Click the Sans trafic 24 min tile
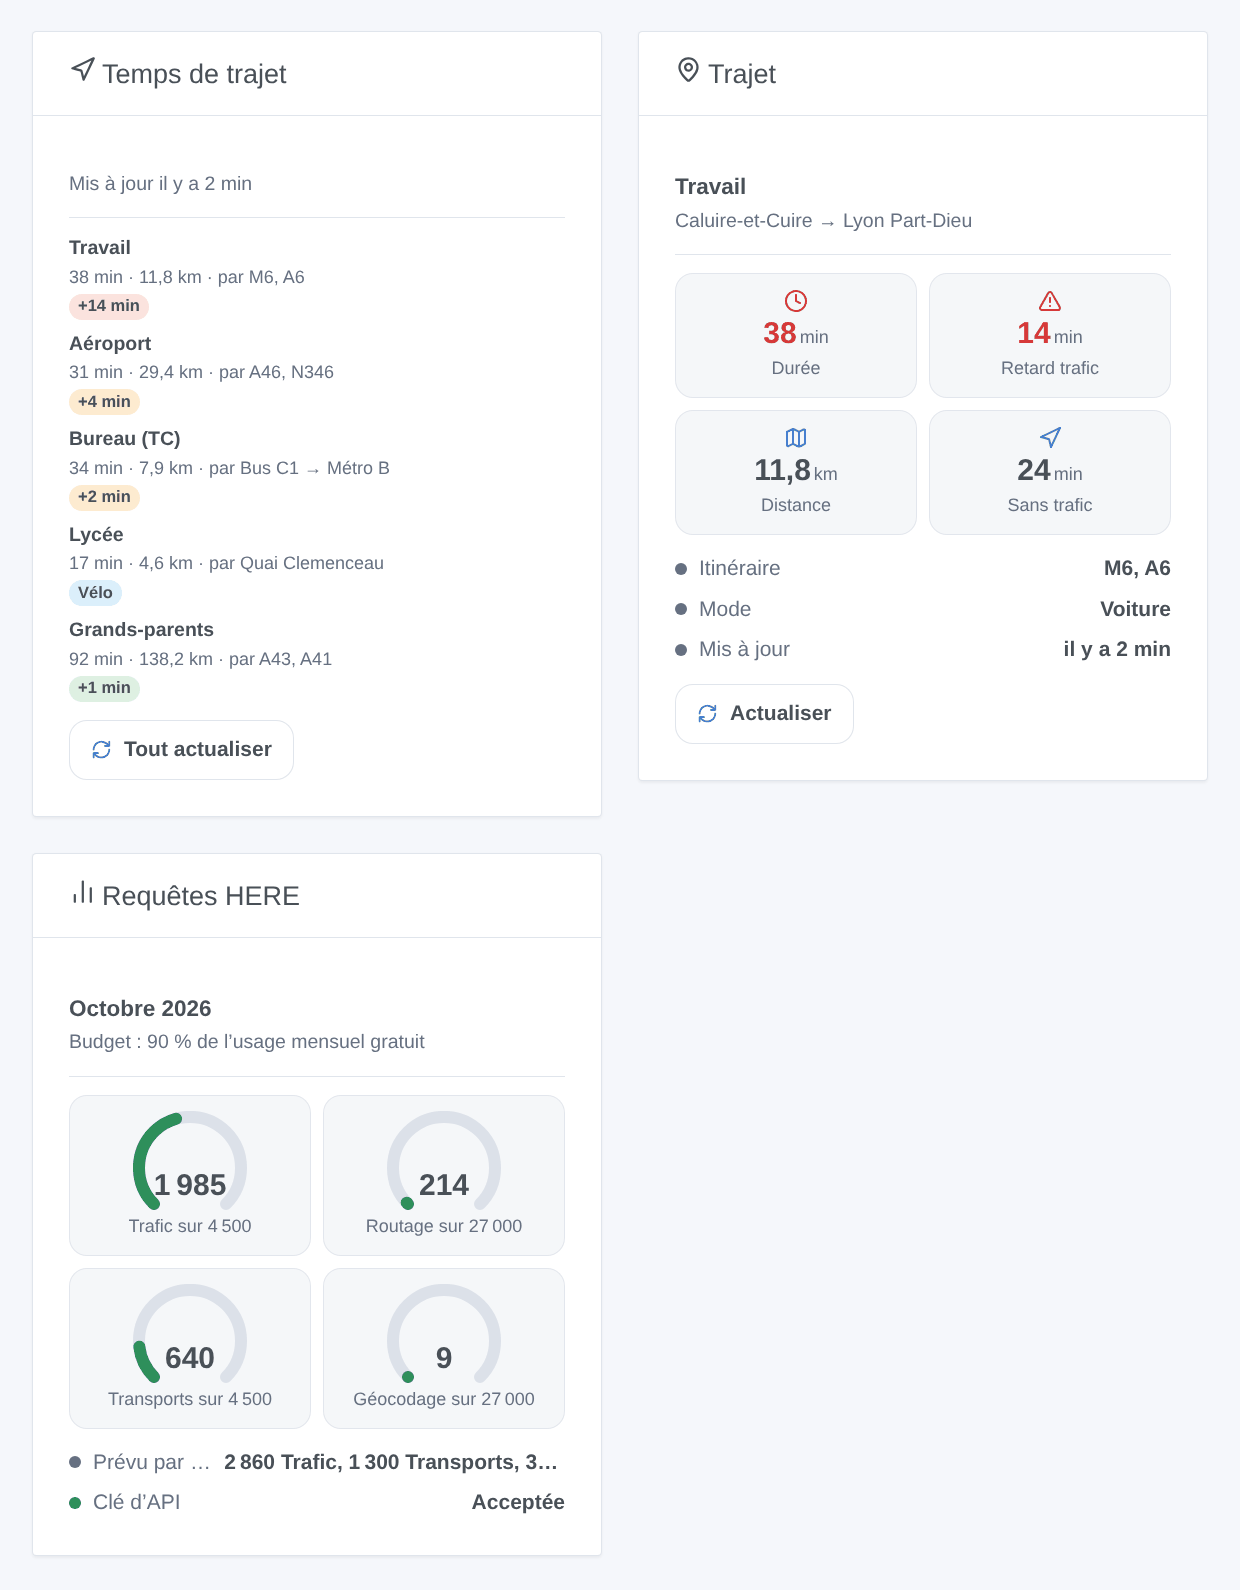The height and width of the screenshot is (1590, 1240). 1050,472
